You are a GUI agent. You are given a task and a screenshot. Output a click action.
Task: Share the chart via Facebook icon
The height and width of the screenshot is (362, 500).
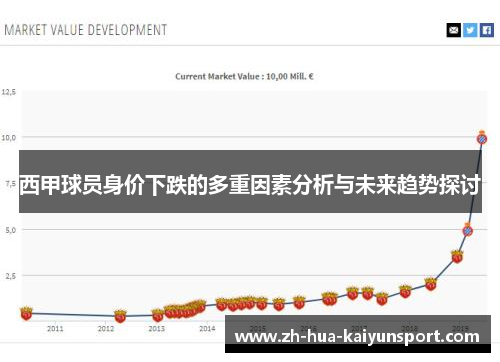487,30
